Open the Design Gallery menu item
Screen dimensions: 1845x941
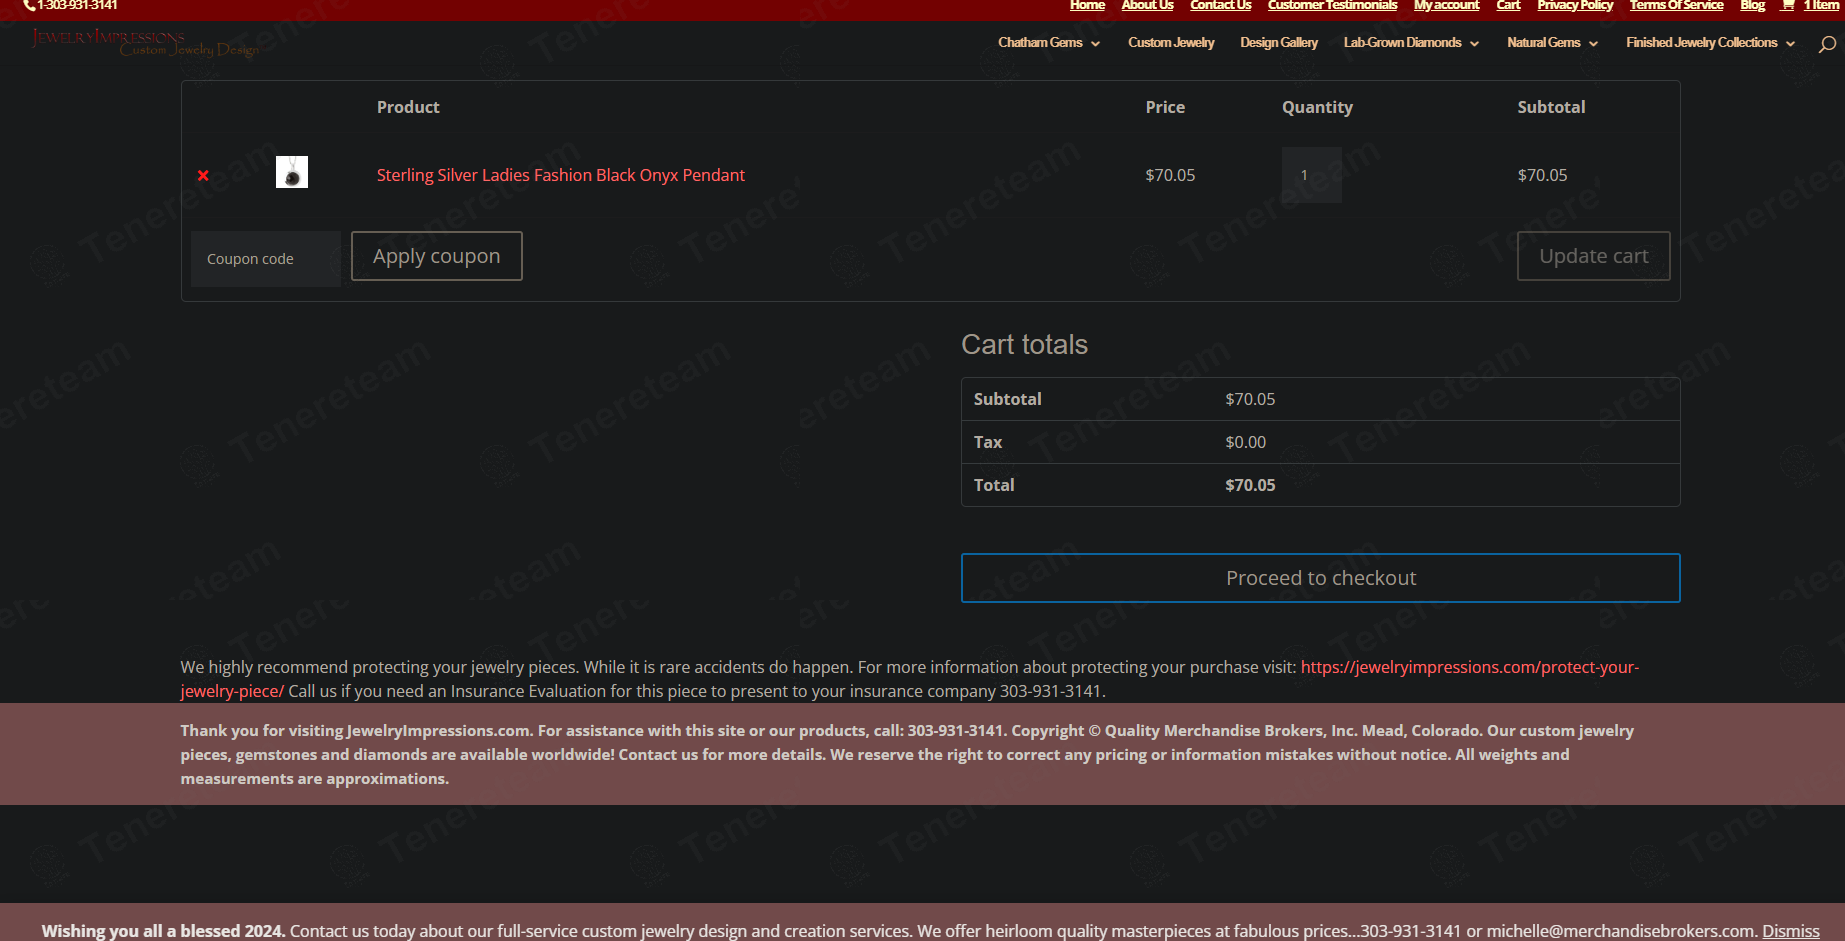1279,43
